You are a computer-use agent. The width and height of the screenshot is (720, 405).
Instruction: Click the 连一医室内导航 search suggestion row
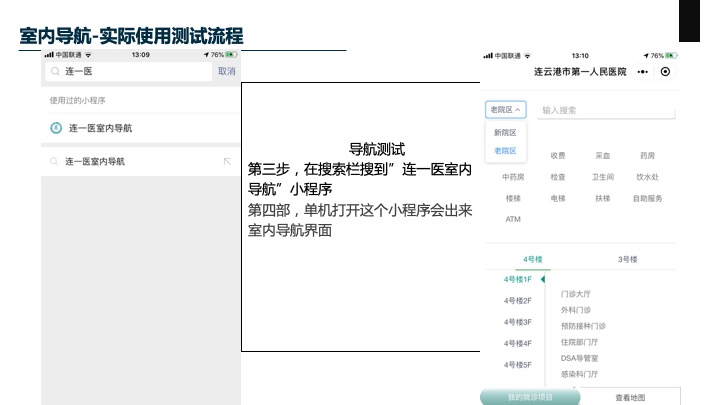(x=141, y=162)
